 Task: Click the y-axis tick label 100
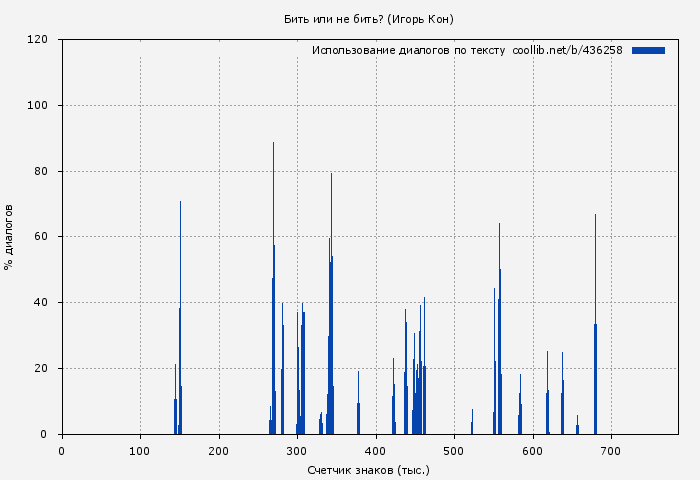coord(38,106)
